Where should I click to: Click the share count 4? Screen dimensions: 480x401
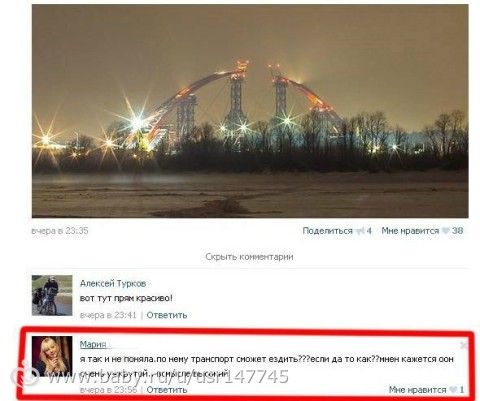(369, 231)
